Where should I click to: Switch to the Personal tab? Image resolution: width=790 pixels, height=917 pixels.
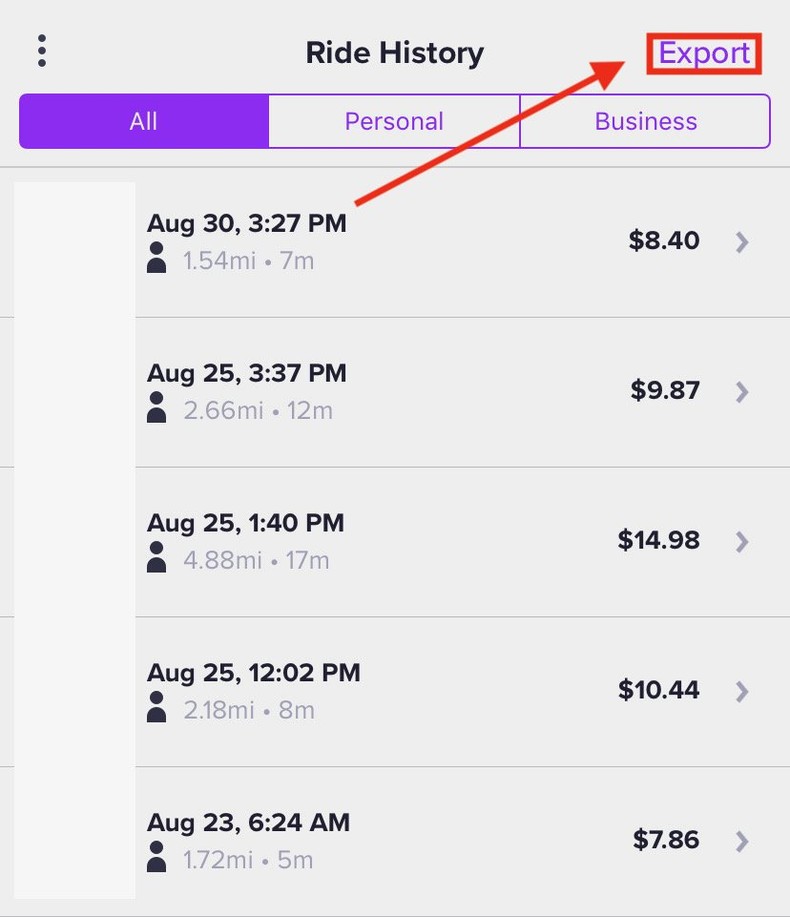pyautogui.click(x=394, y=121)
